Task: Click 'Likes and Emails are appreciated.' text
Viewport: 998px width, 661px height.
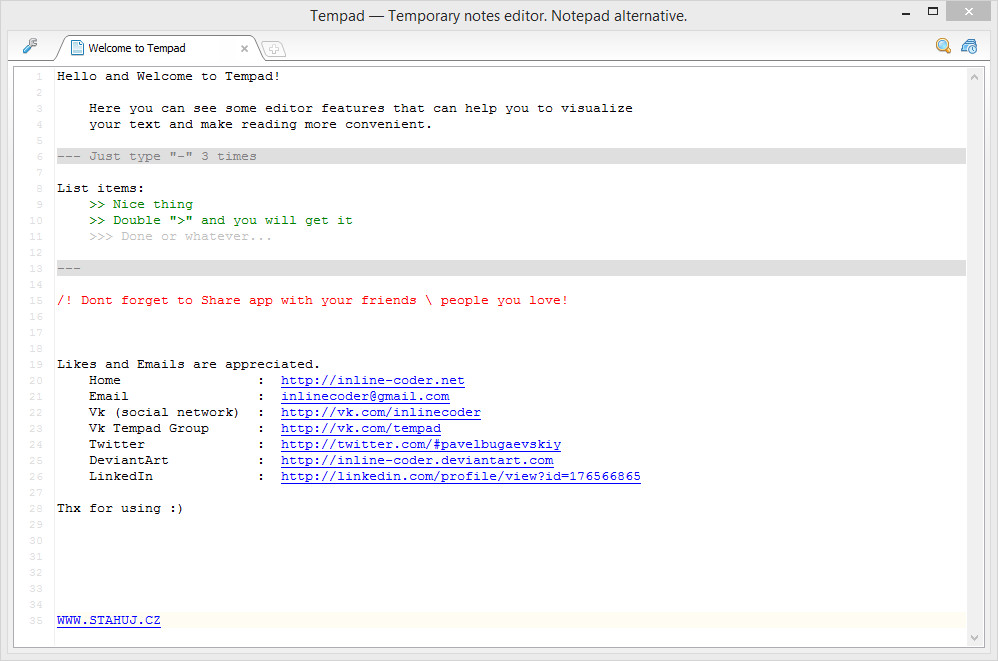Action: point(188,364)
